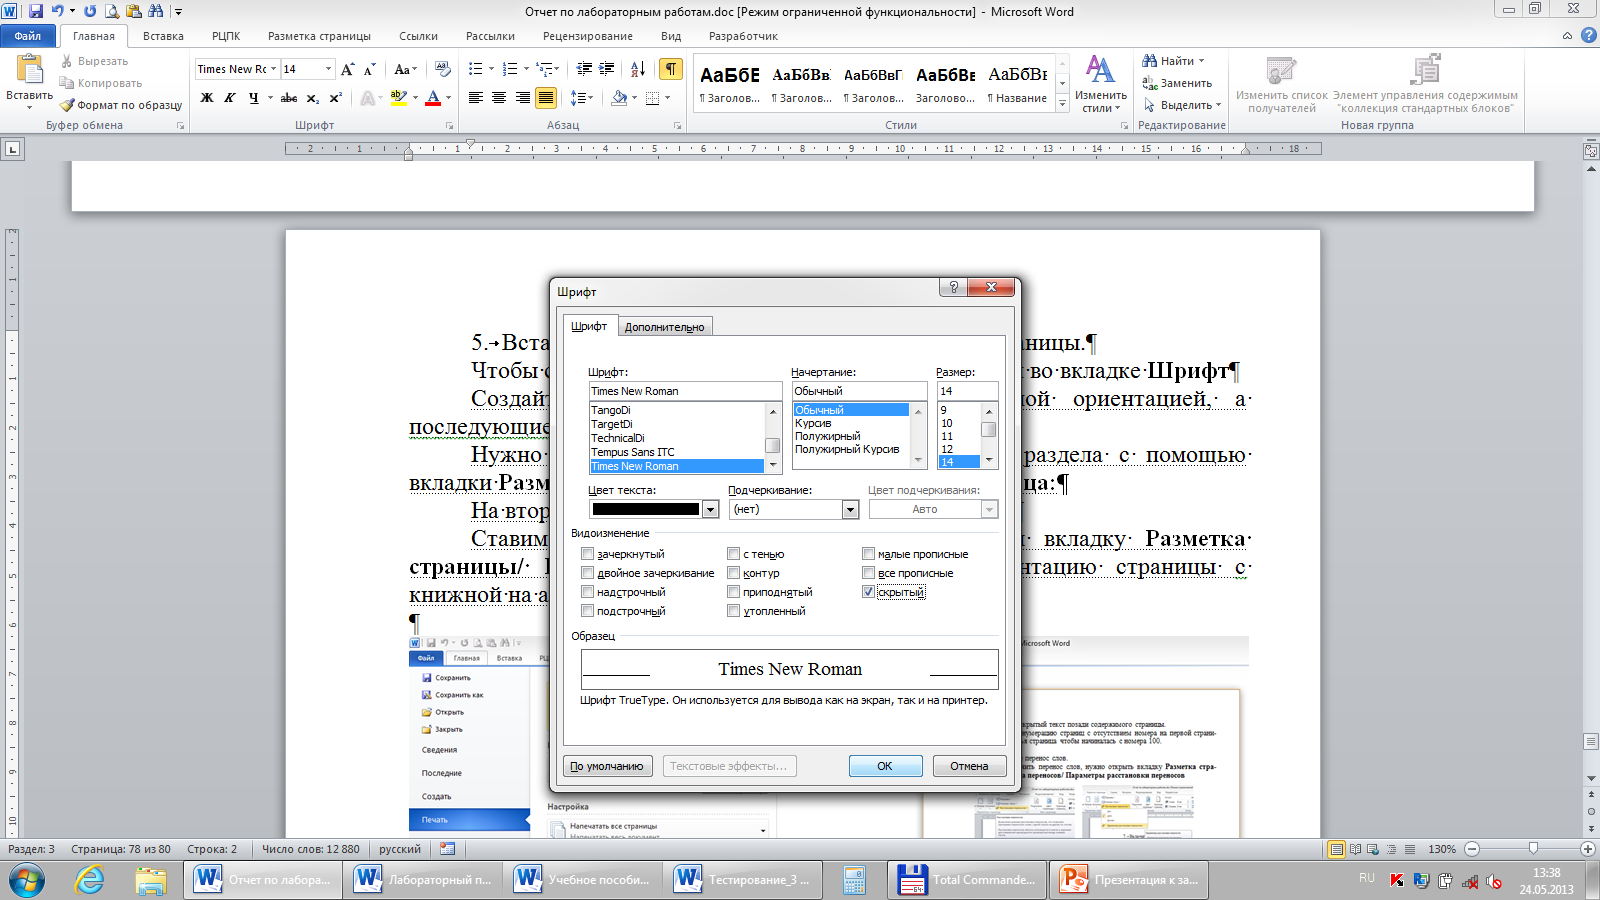Open the Файл tab
This screenshot has width=1600, height=900.
[x=28, y=36]
